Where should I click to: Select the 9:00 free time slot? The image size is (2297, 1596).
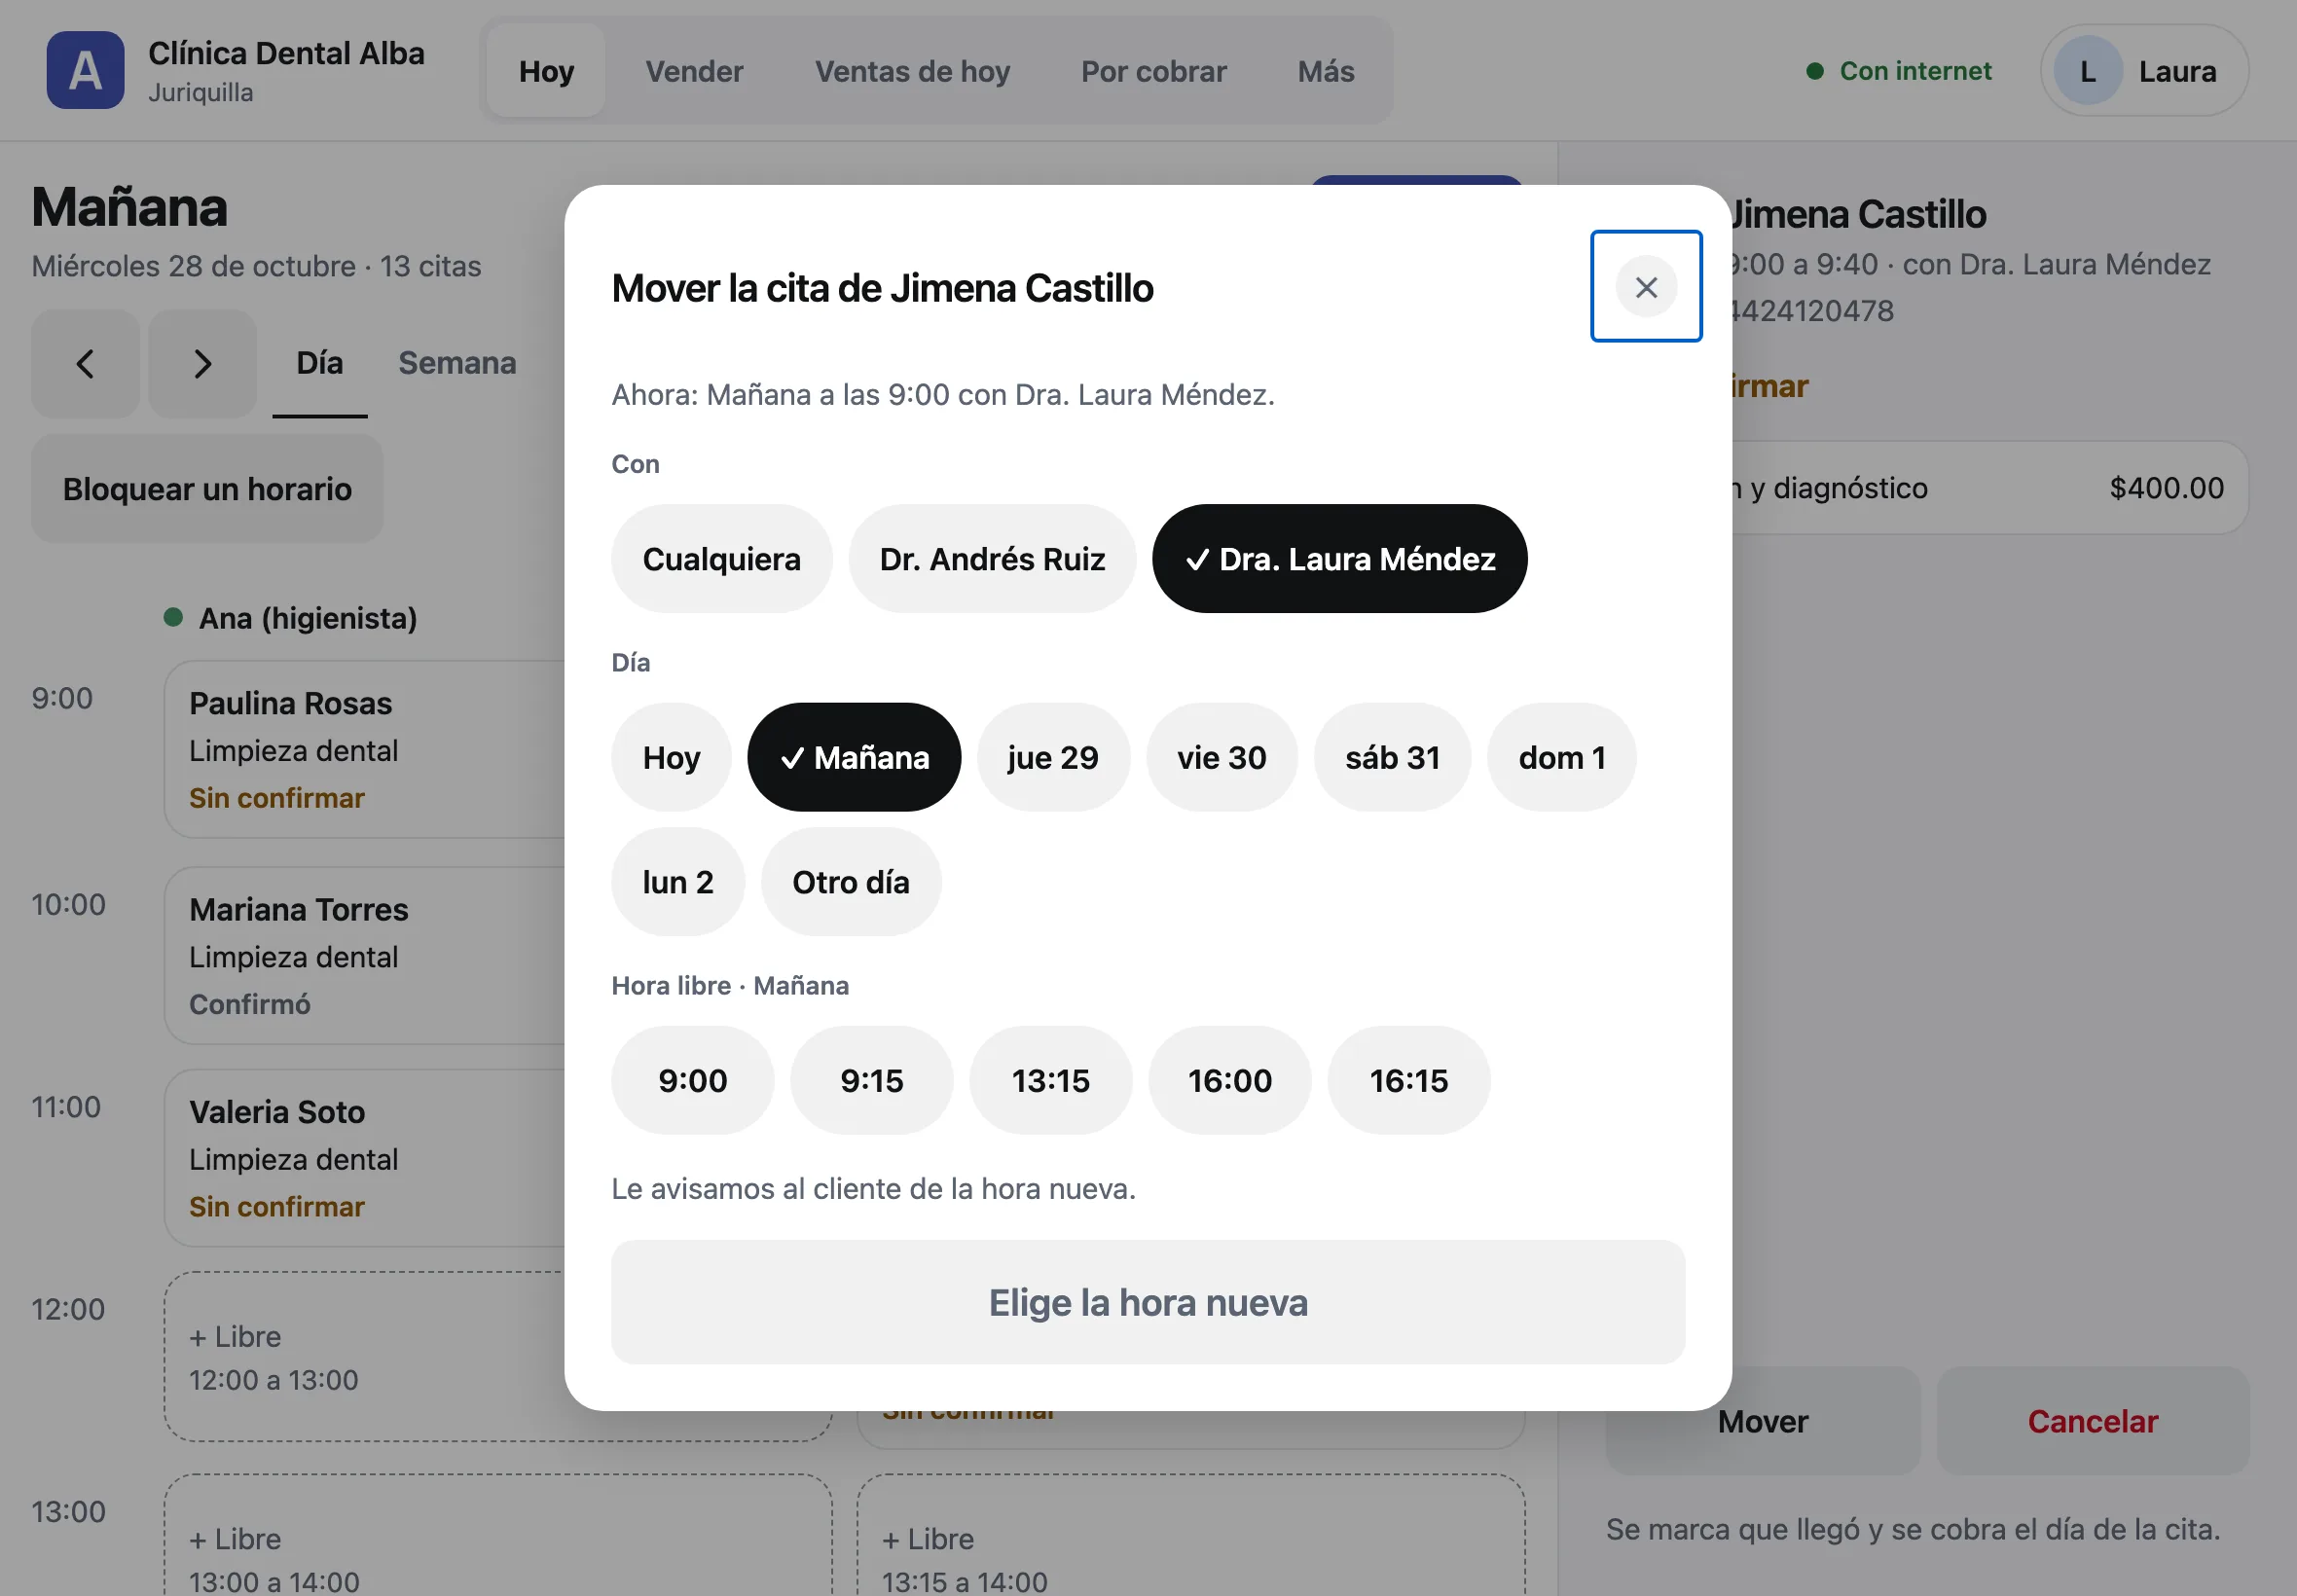(x=692, y=1080)
